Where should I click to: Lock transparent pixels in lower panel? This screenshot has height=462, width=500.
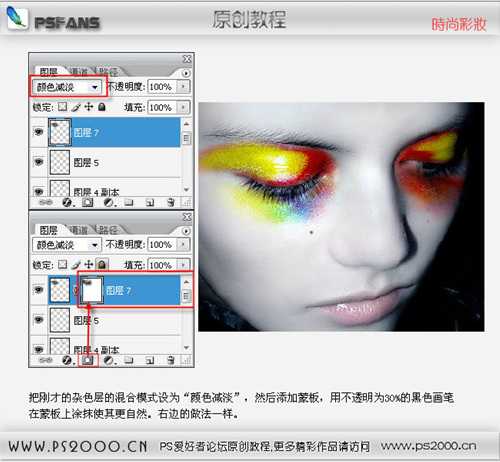click(62, 265)
